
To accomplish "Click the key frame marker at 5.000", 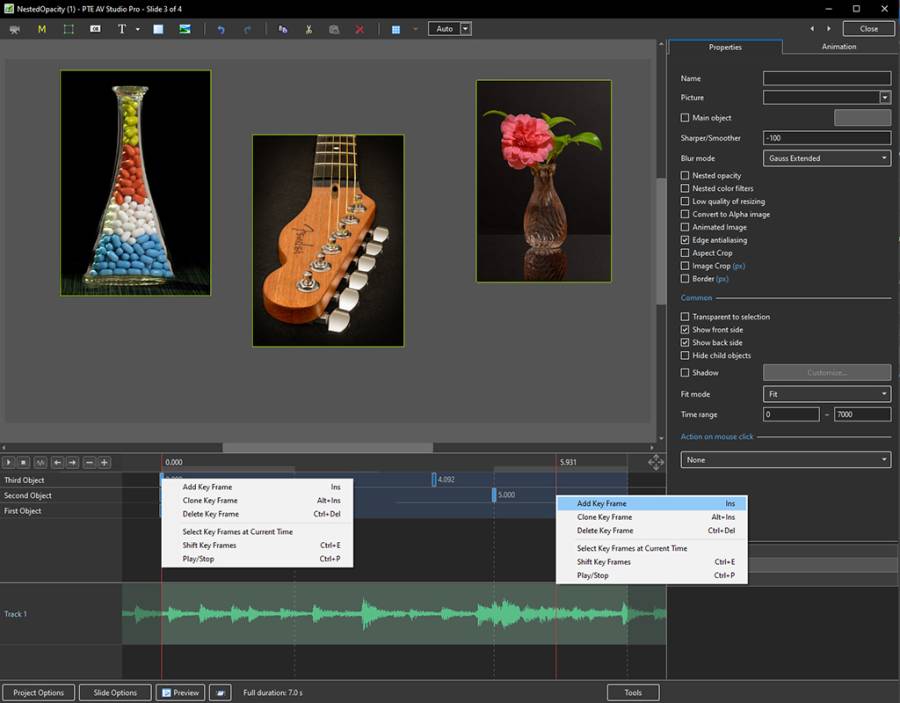I will coord(493,495).
